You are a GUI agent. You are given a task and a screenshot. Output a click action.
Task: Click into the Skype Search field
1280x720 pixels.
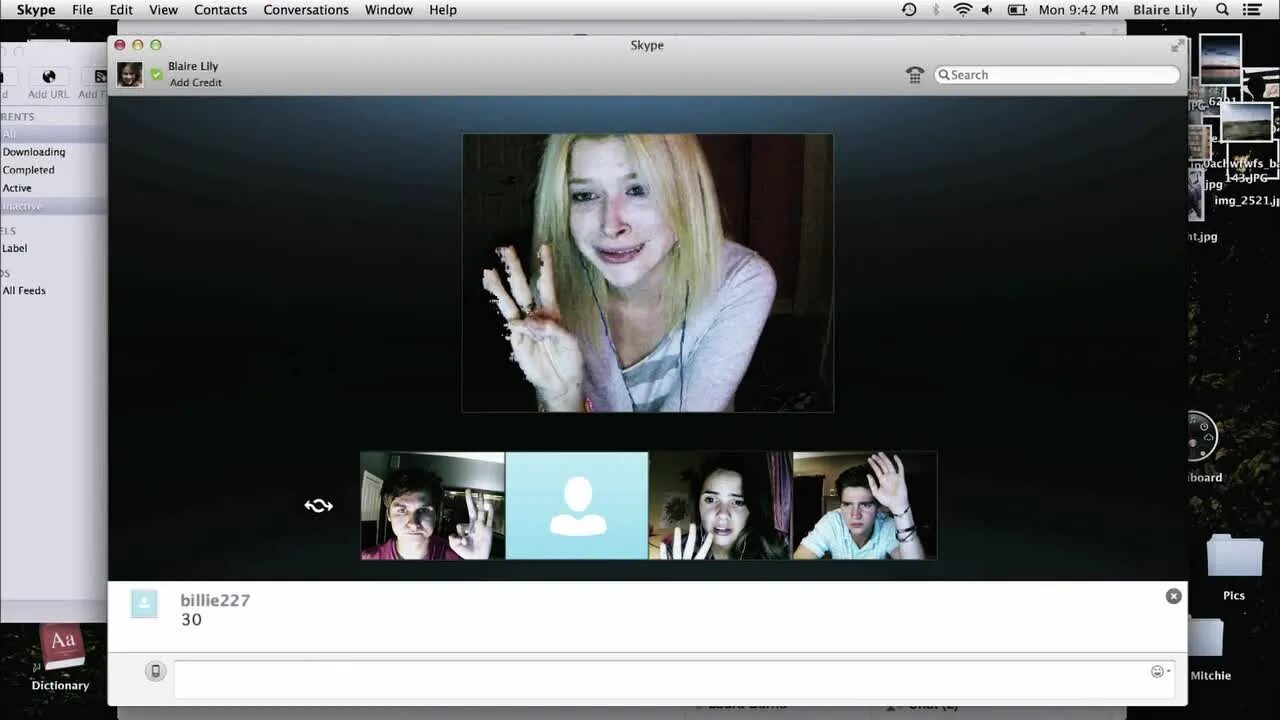click(1057, 75)
